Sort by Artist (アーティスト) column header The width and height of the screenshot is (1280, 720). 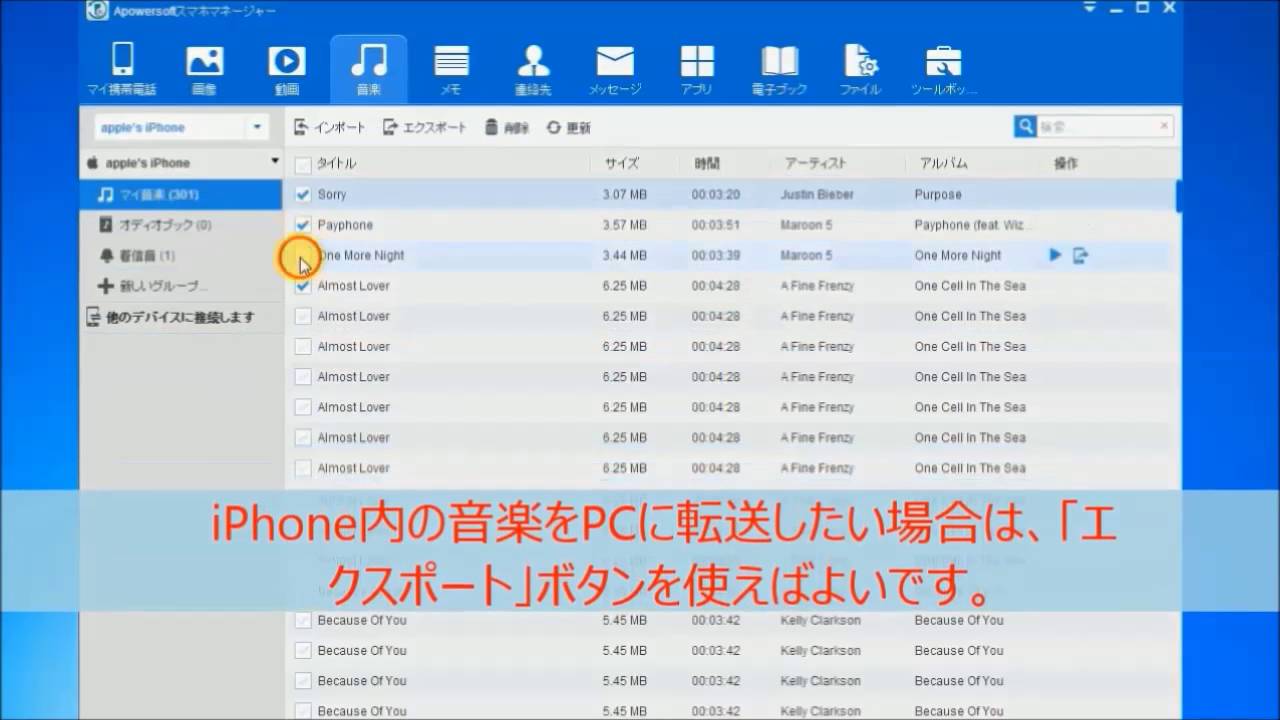click(815, 163)
